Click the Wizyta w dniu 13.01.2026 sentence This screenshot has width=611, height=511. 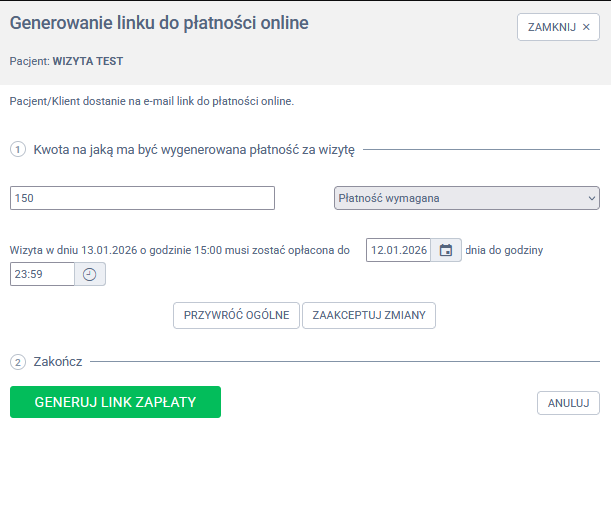tap(180, 250)
